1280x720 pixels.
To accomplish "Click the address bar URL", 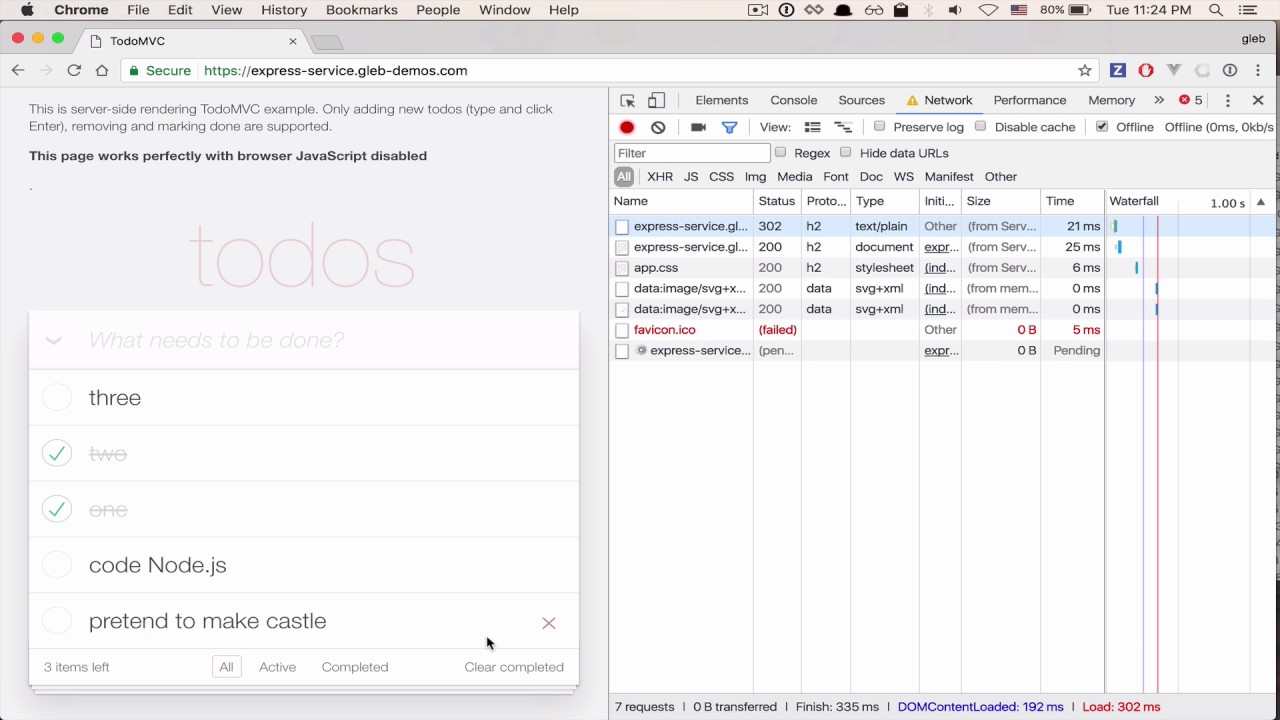I will pyautogui.click(x=335, y=71).
